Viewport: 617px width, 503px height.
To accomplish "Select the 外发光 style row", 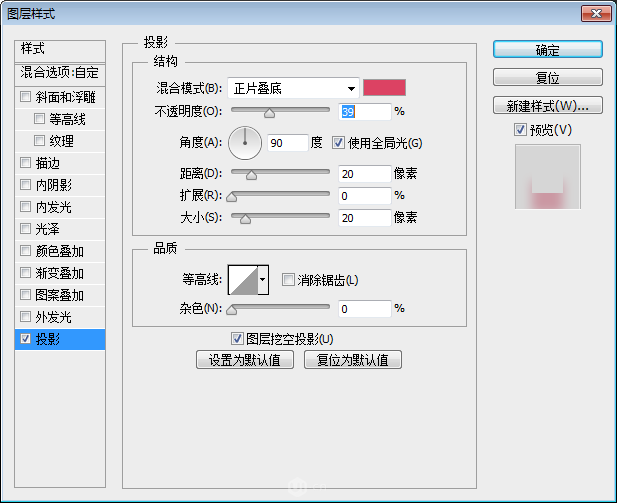I will (x=60, y=317).
